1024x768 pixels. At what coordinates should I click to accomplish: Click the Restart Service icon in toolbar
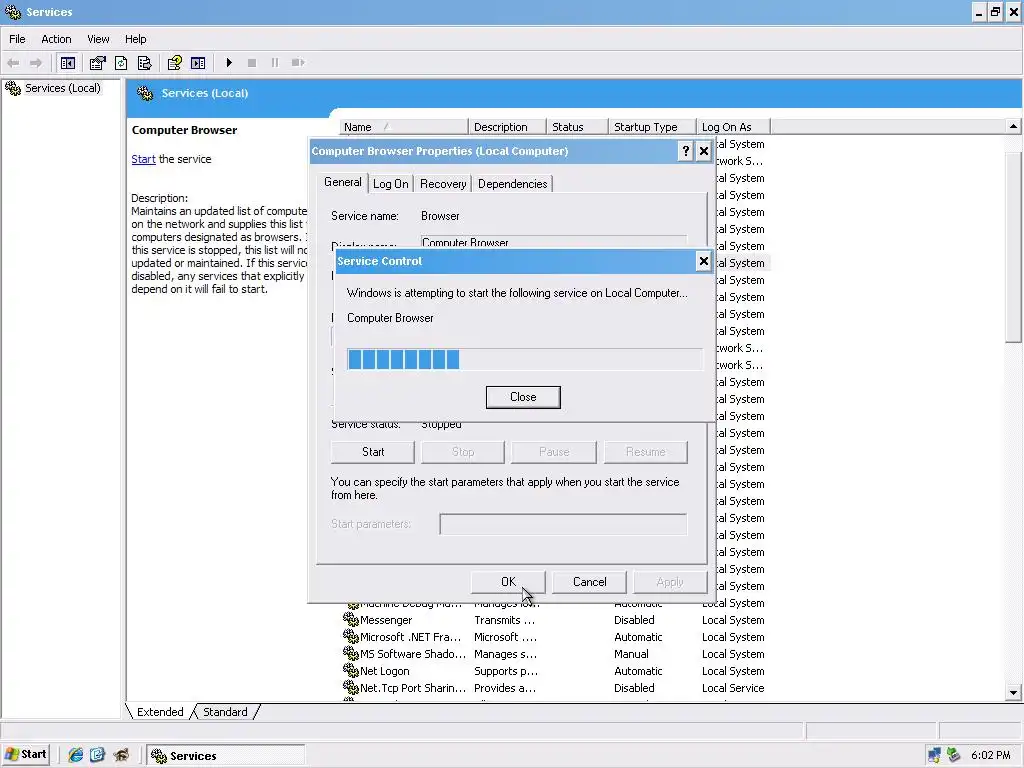click(x=298, y=63)
